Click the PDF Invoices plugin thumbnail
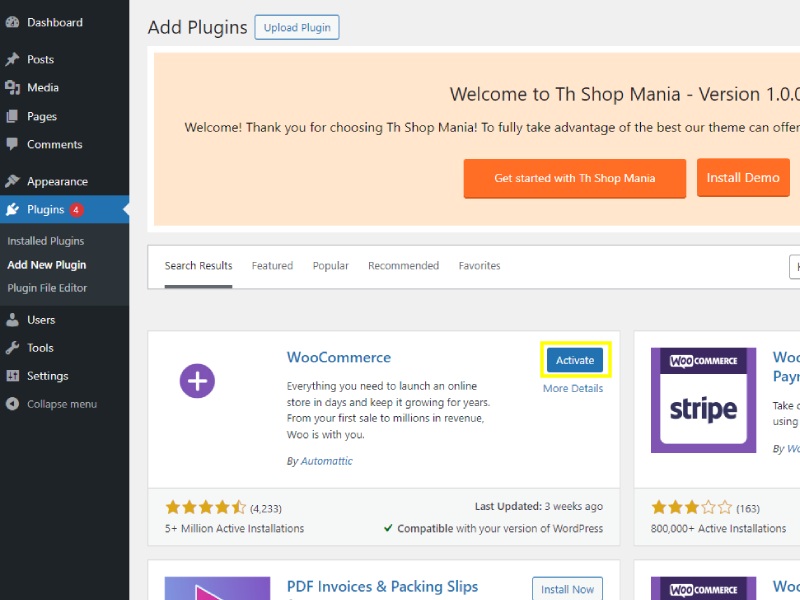Screen dimensions: 800x600 217,588
